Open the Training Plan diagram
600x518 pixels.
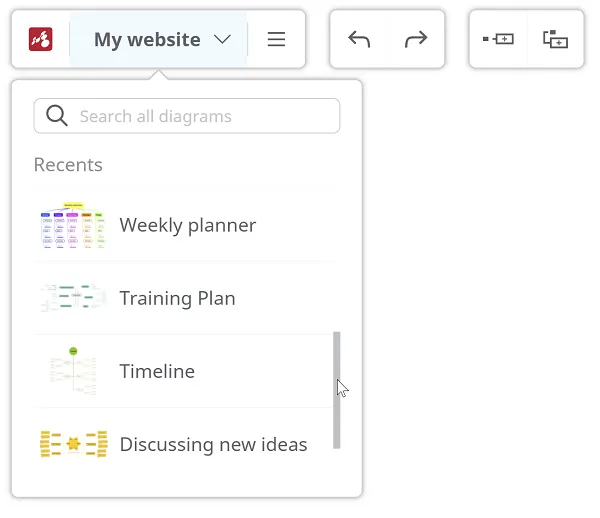(x=177, y=298)
